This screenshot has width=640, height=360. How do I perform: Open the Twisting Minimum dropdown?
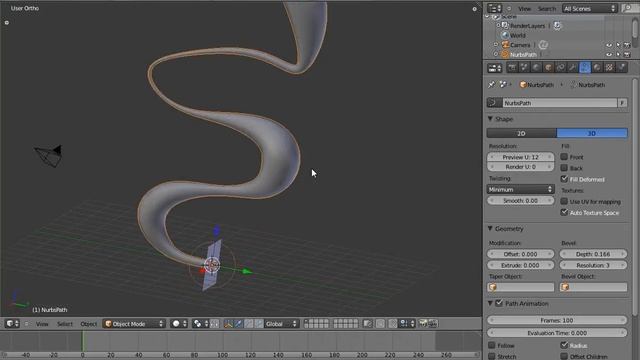click(x=520, y=189)
